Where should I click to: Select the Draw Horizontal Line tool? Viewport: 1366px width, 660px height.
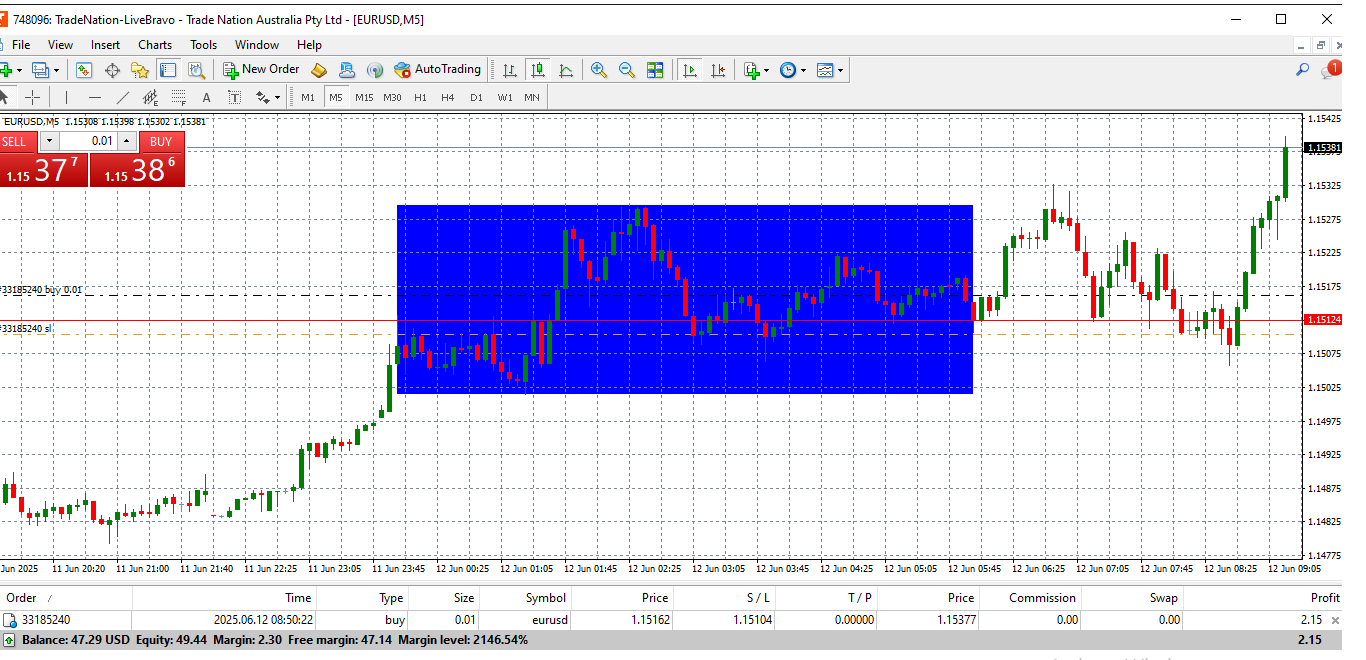95,97
